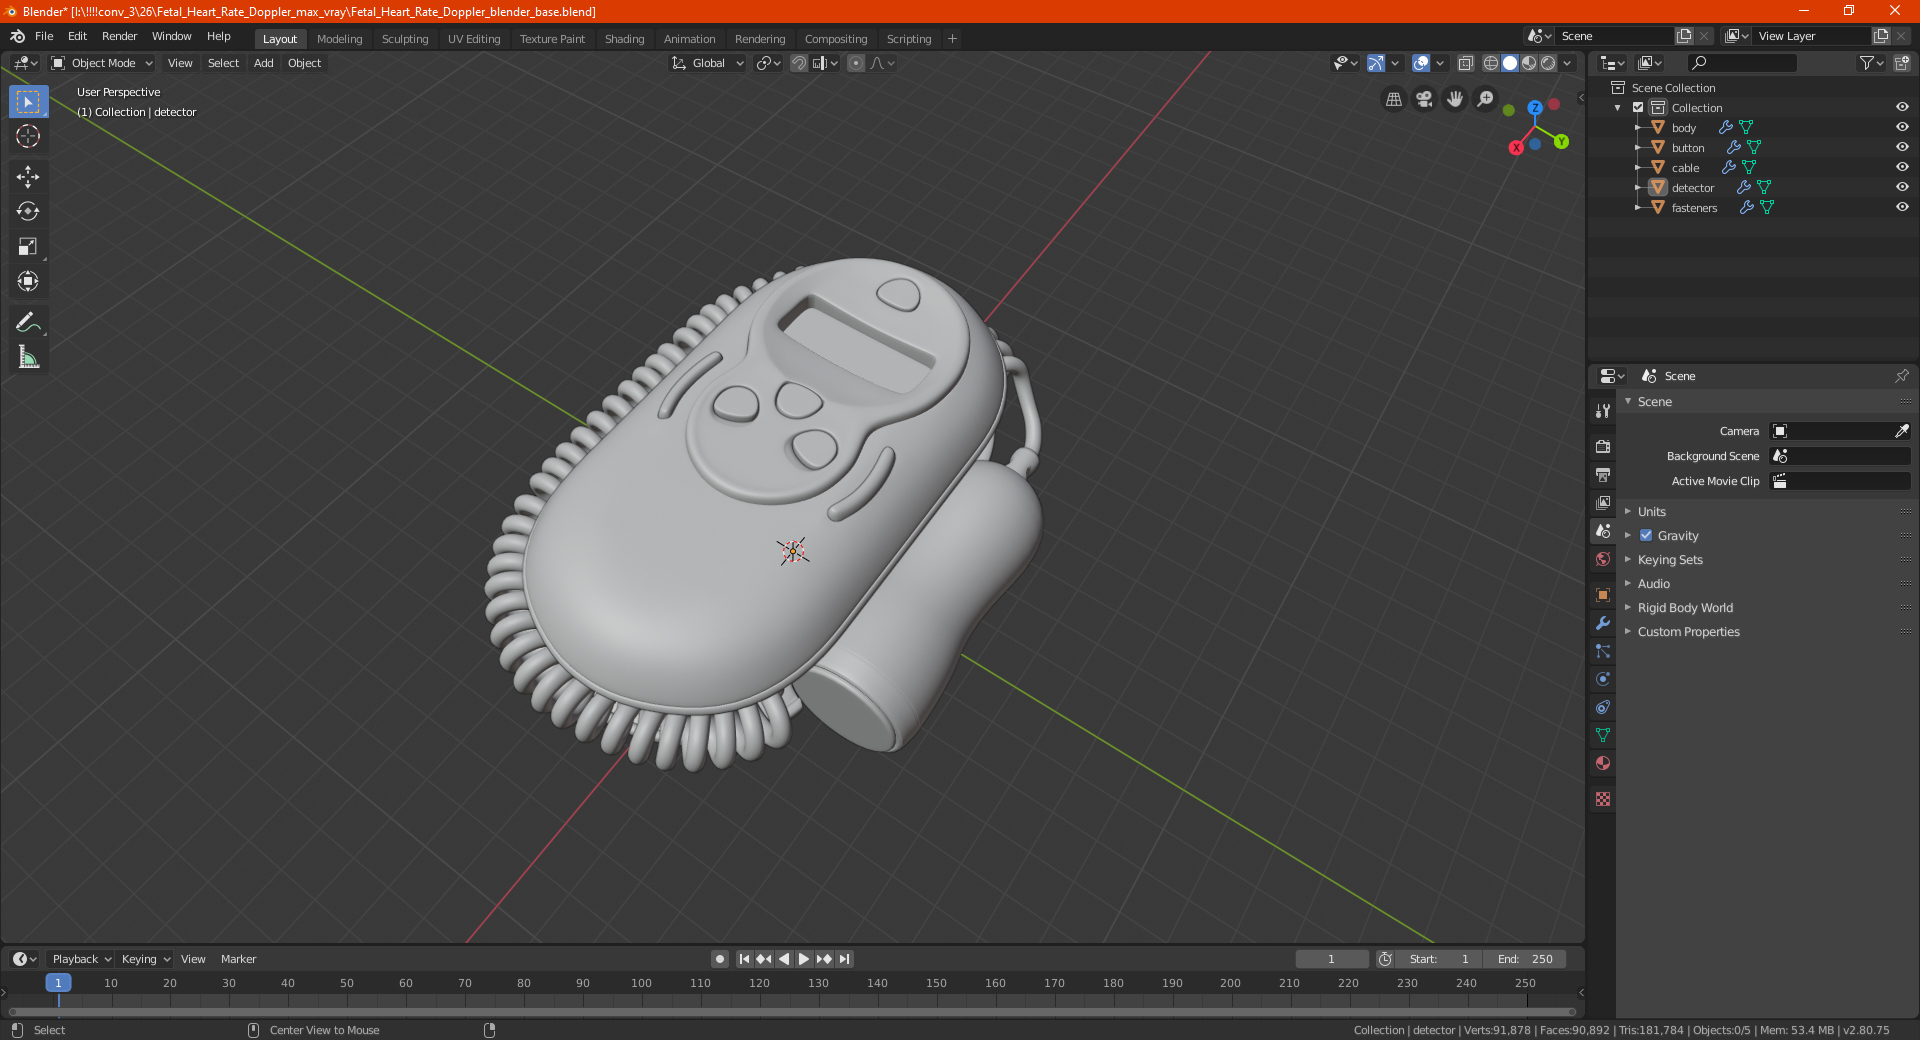
Task: Select the Annotate tool
Action: click(28, 322)
